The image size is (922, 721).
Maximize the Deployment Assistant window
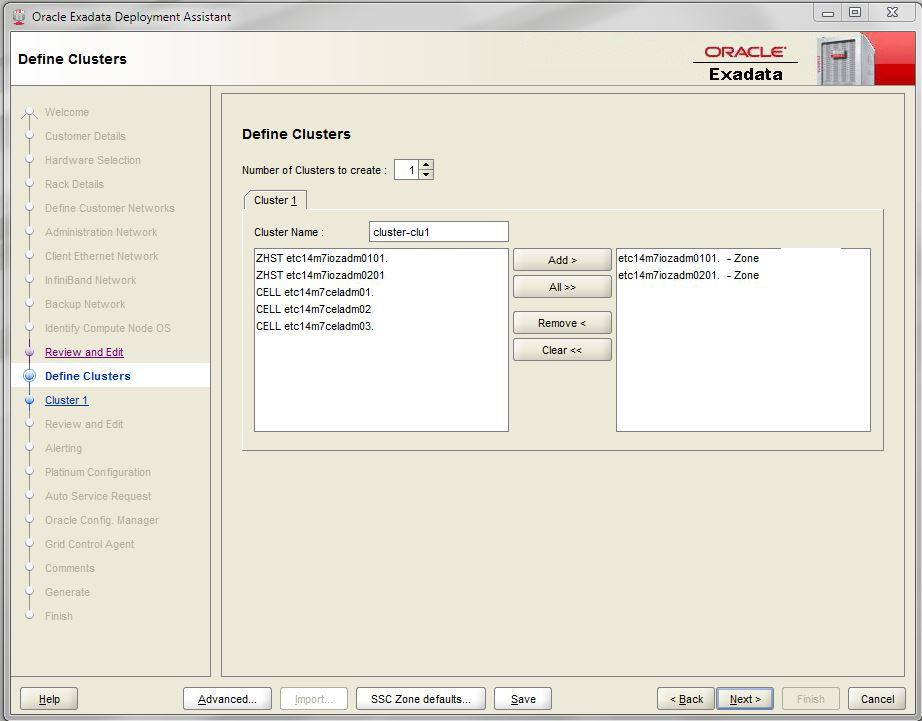(x=855, y=12)
